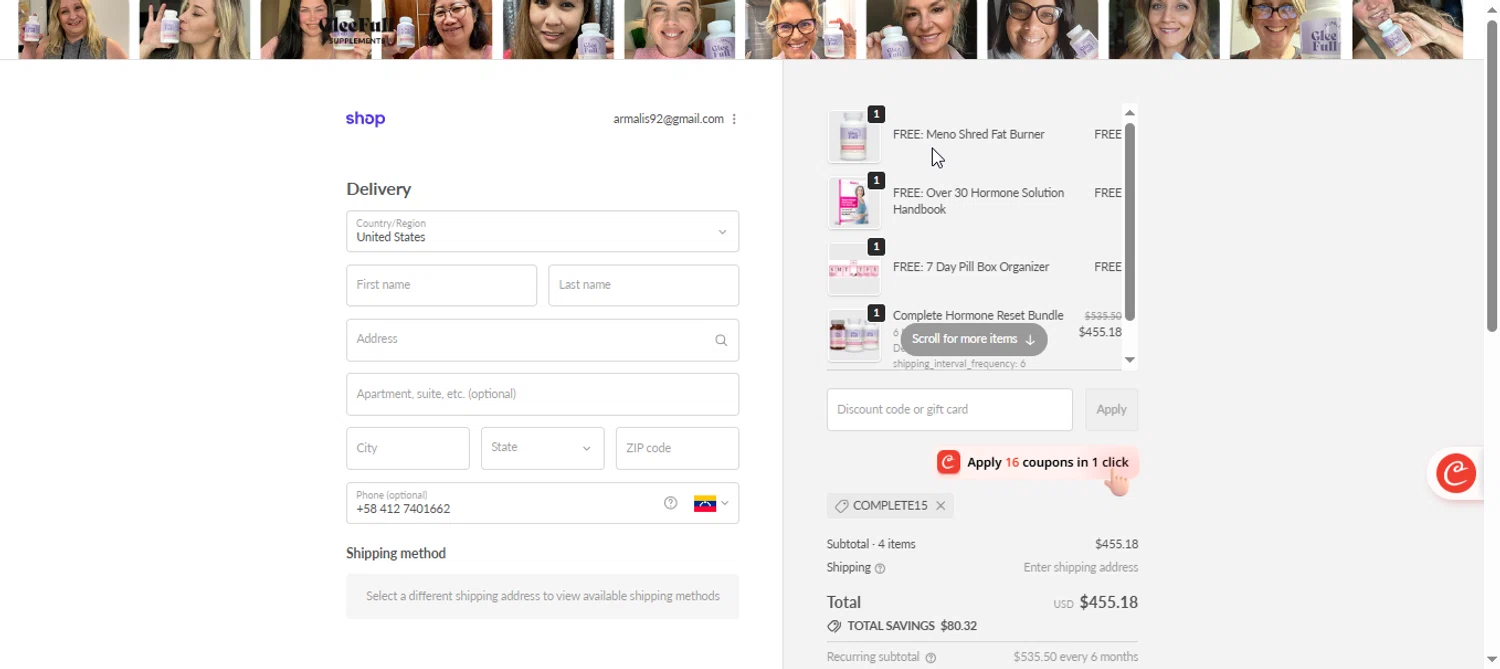The width and height of the screenshot is (1500, 669).
Task: Click the phone help question-mark icon
Action: pyautogui.click(x=671, y=503)
